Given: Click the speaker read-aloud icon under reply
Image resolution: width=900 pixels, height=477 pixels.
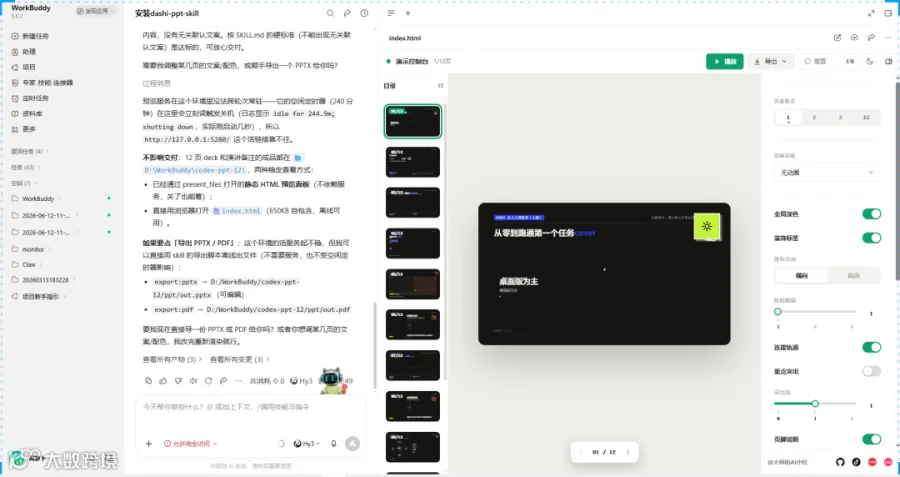Looking at the screenshot, I should 193,381.
